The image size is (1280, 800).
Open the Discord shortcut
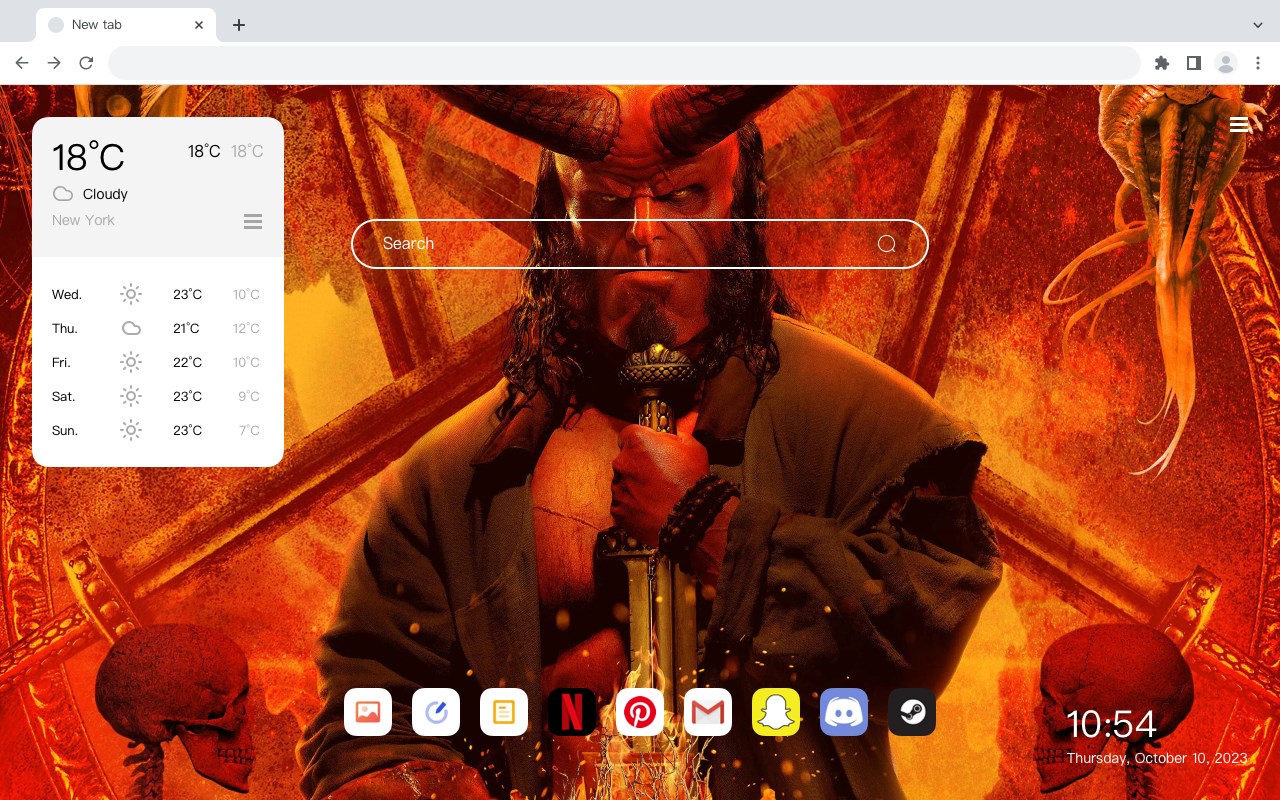(844, 712)
